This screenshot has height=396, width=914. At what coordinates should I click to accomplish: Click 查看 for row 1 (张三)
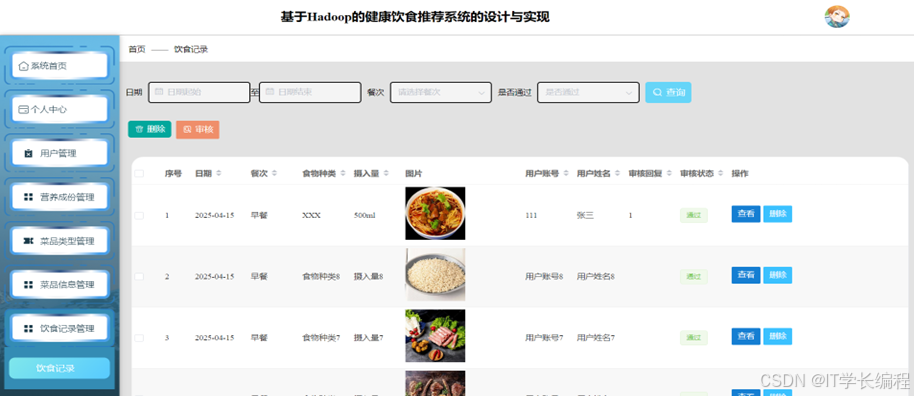pyautogui.click(x=746, y=214)
